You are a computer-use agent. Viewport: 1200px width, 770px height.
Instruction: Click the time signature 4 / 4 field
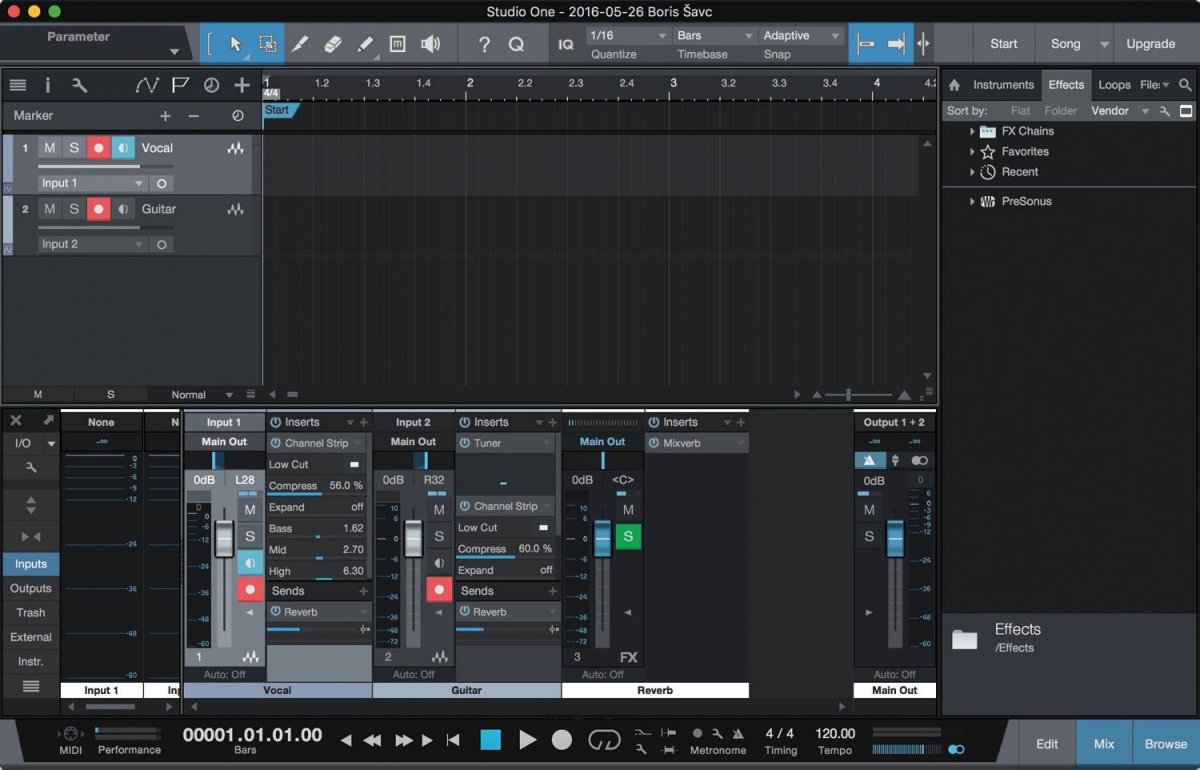click(x=780, y=734)
